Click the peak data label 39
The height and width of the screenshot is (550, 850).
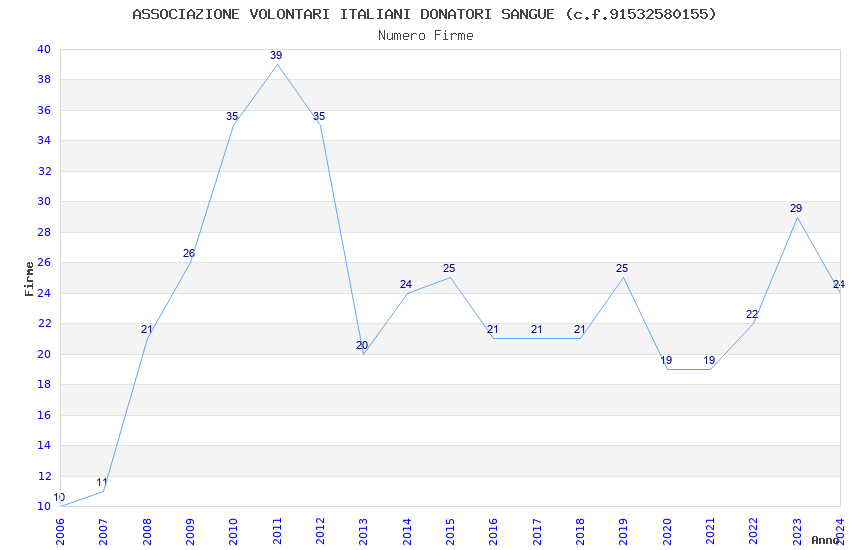tap(276, 55)
